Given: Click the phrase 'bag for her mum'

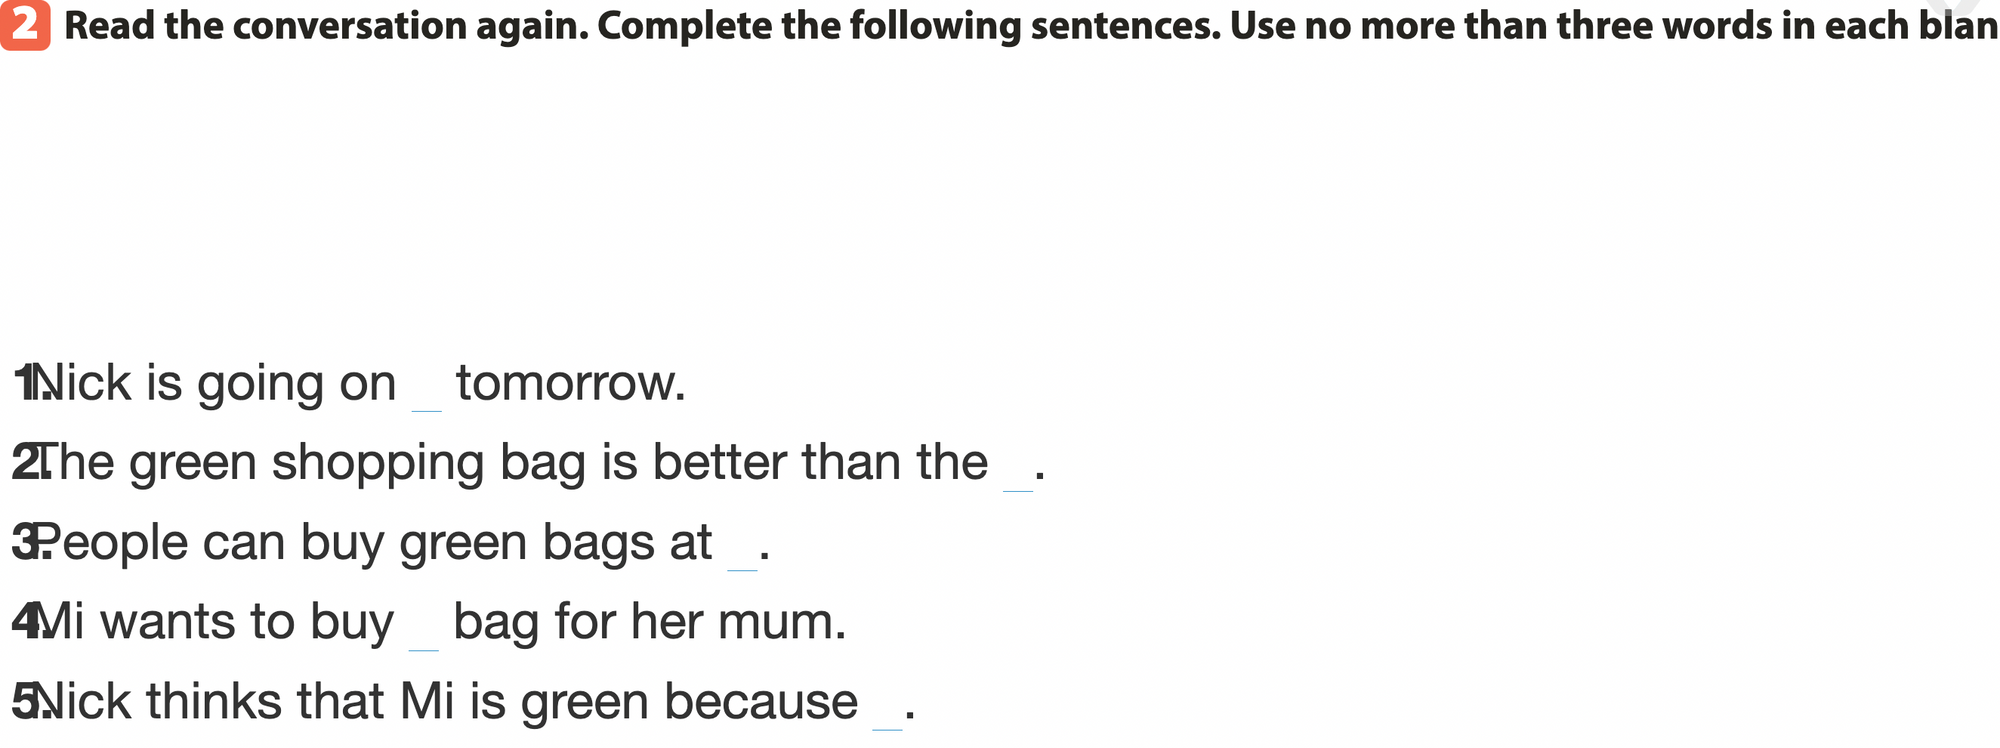Looking at the screenshot, I should click(648, 622).
